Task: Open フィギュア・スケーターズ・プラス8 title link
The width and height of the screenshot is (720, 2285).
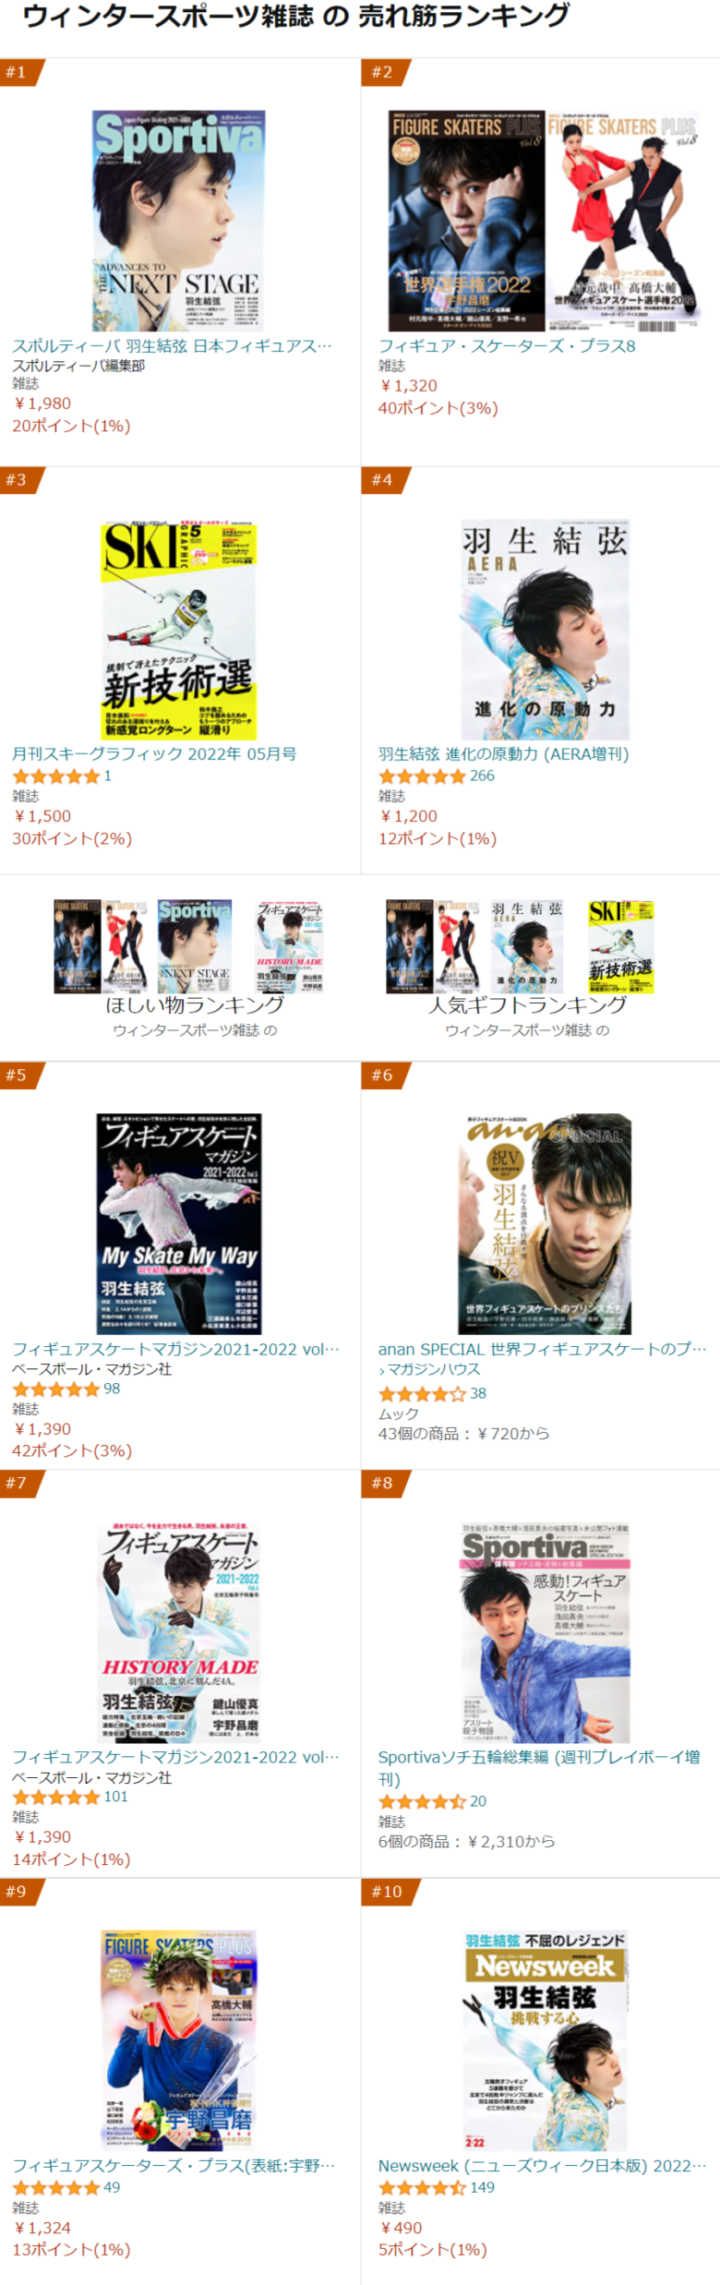Action: (507, 346)
